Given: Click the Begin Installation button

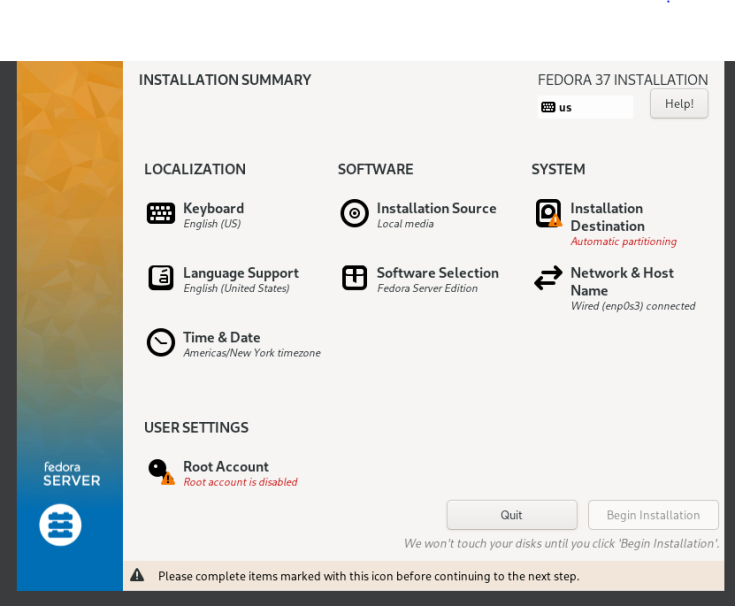Looking at the screenshot, I should (653, 515).
